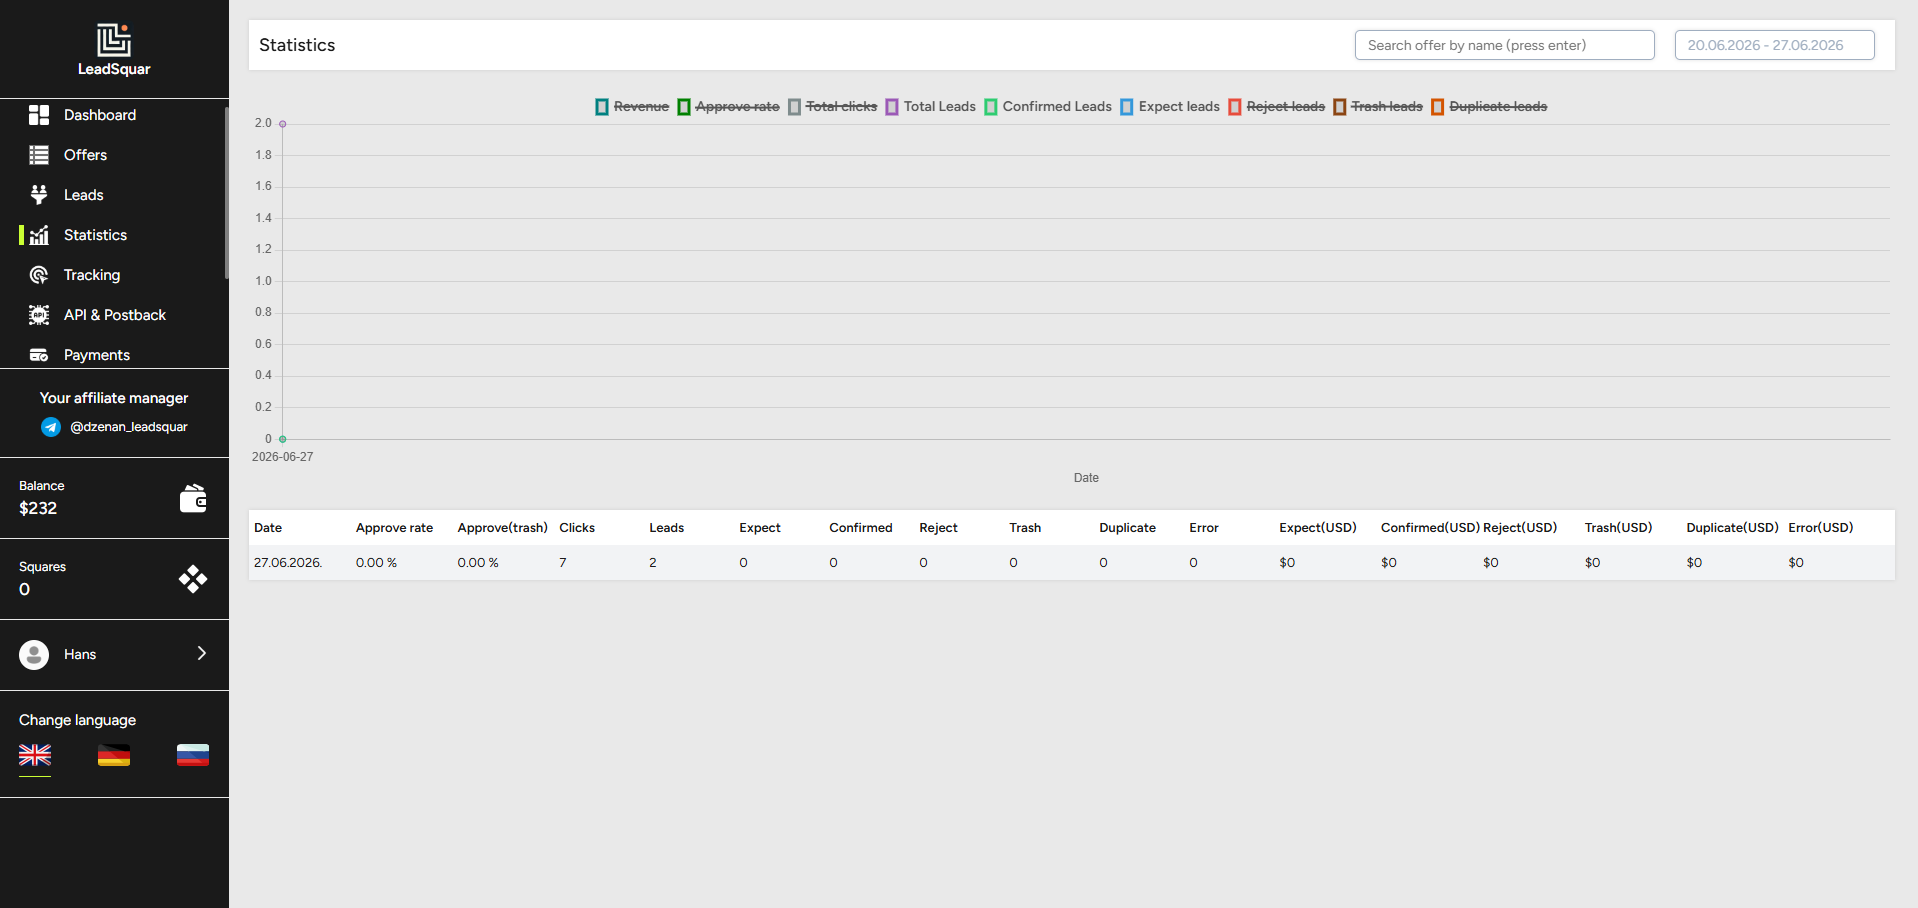Click the Confirmed(USD) column header

point(1430,528)
